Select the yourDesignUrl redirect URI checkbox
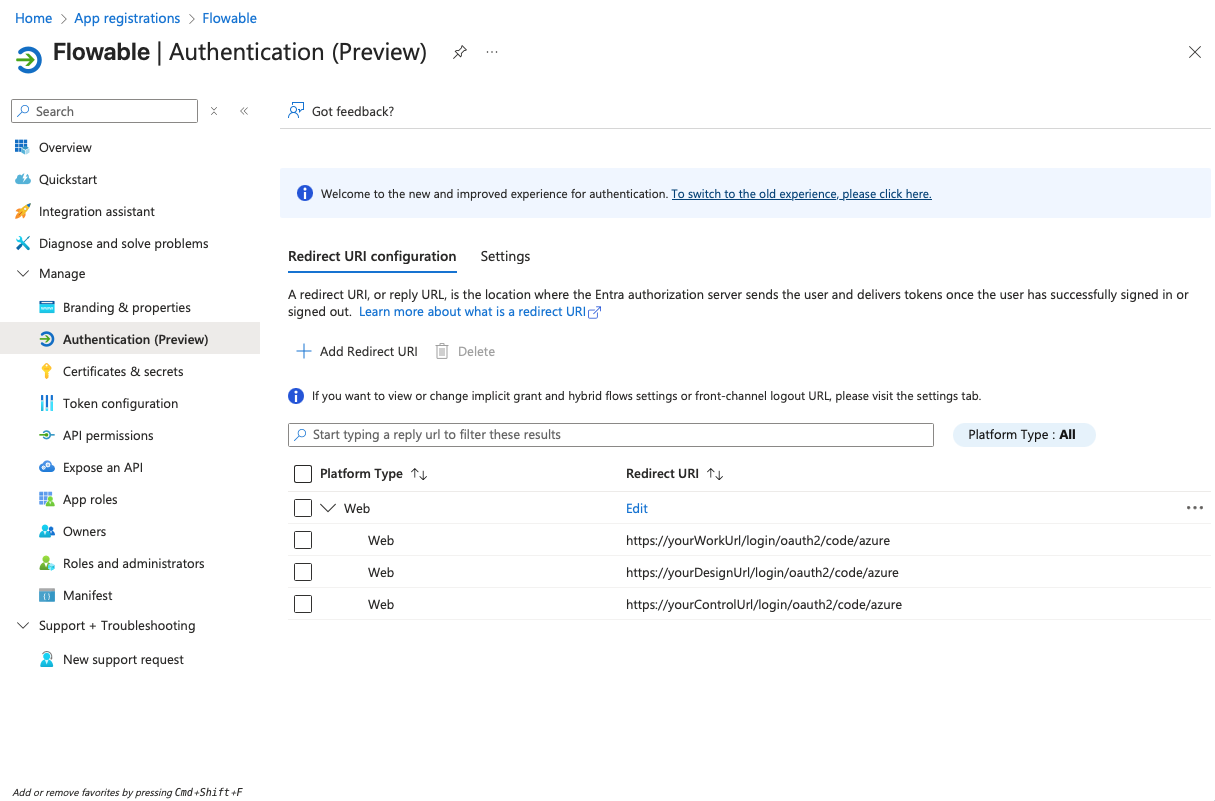This screenshot has height=801, width=1215. [303, 572]
